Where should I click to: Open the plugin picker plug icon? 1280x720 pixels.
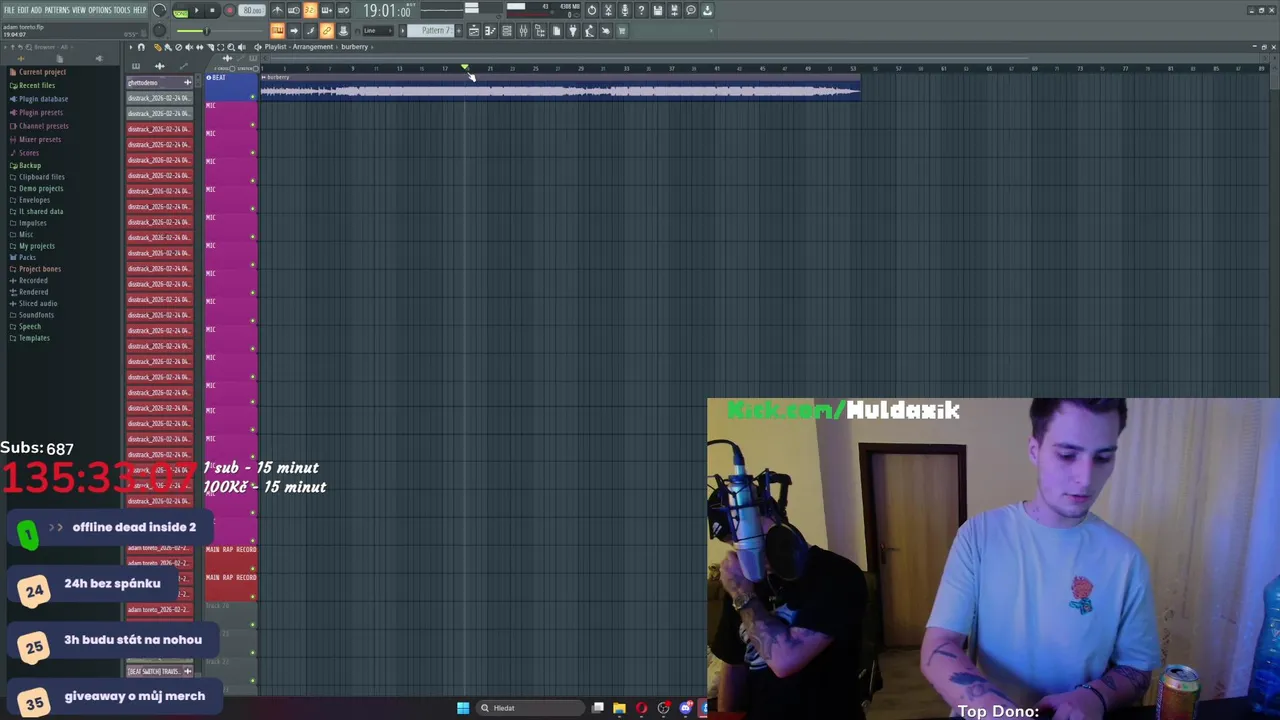pos(573,31)
